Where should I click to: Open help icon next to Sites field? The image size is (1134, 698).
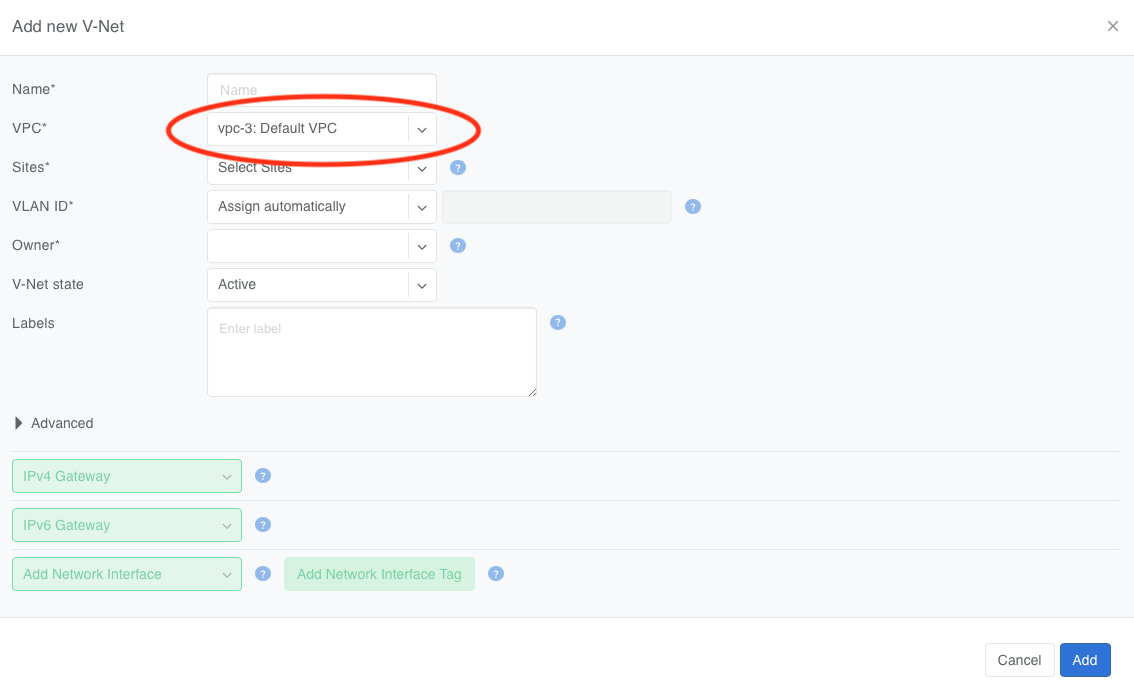458,168
